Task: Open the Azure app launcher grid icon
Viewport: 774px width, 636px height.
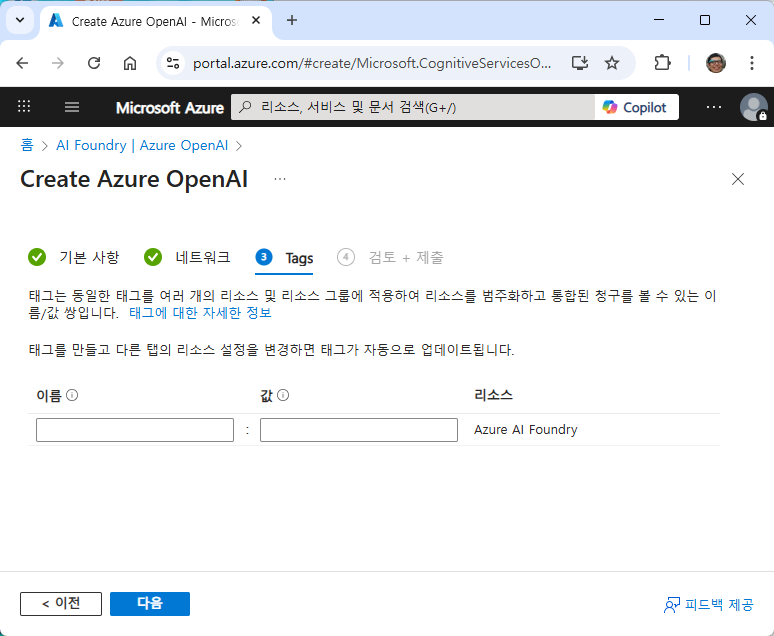Action: [x=24, y=106]
